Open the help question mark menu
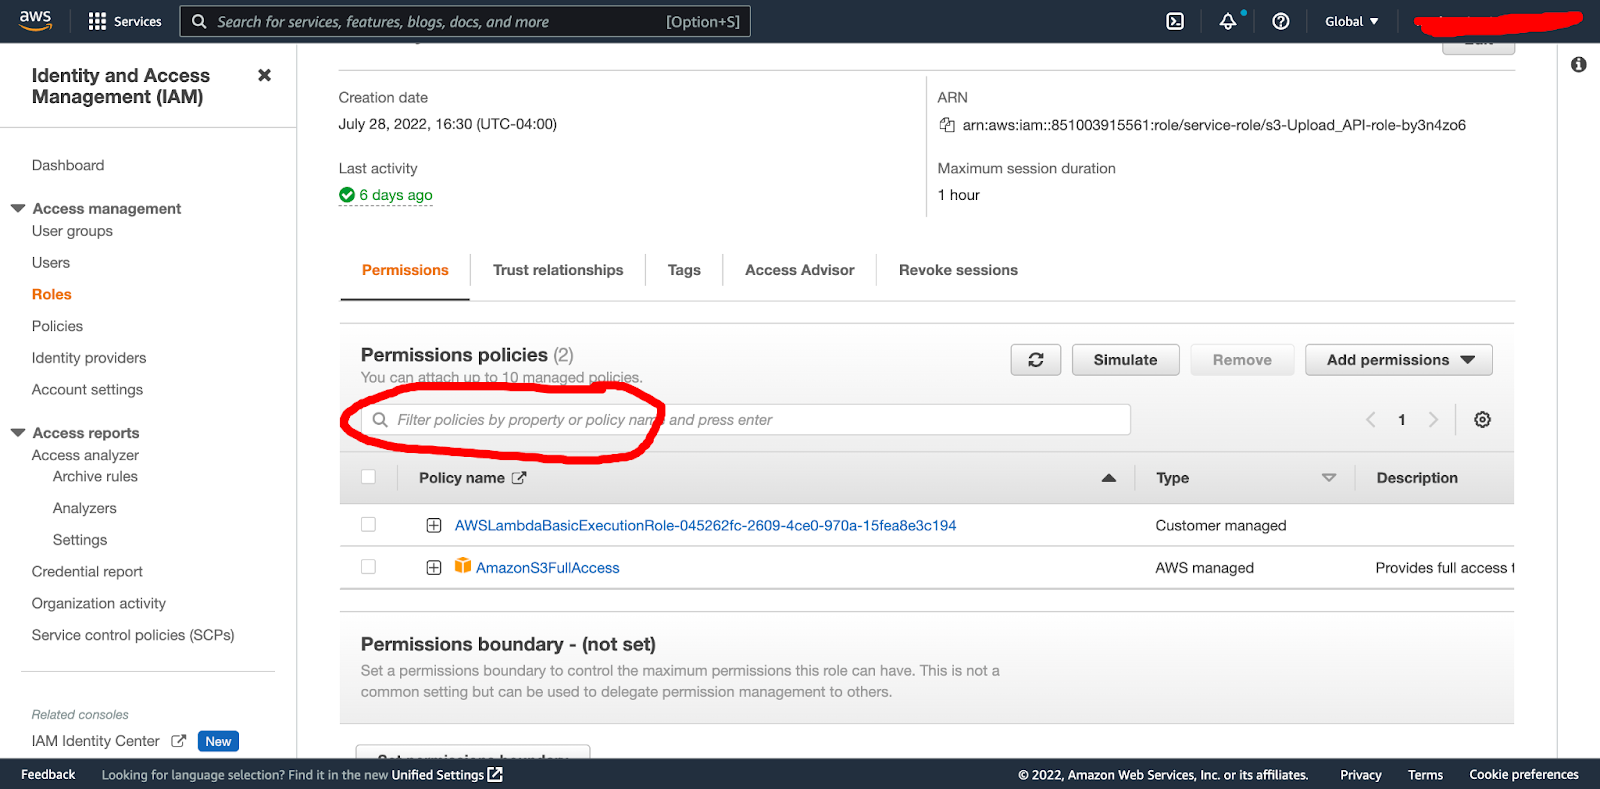 (x=1281, y=21)
